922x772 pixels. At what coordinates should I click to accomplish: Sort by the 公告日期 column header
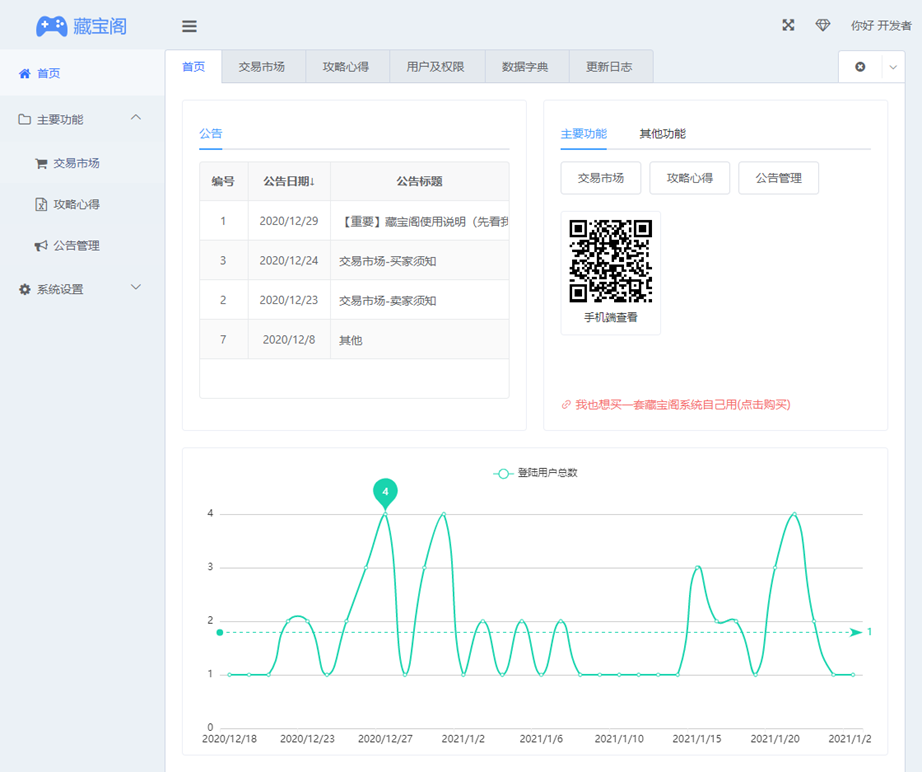pos(289,181)
